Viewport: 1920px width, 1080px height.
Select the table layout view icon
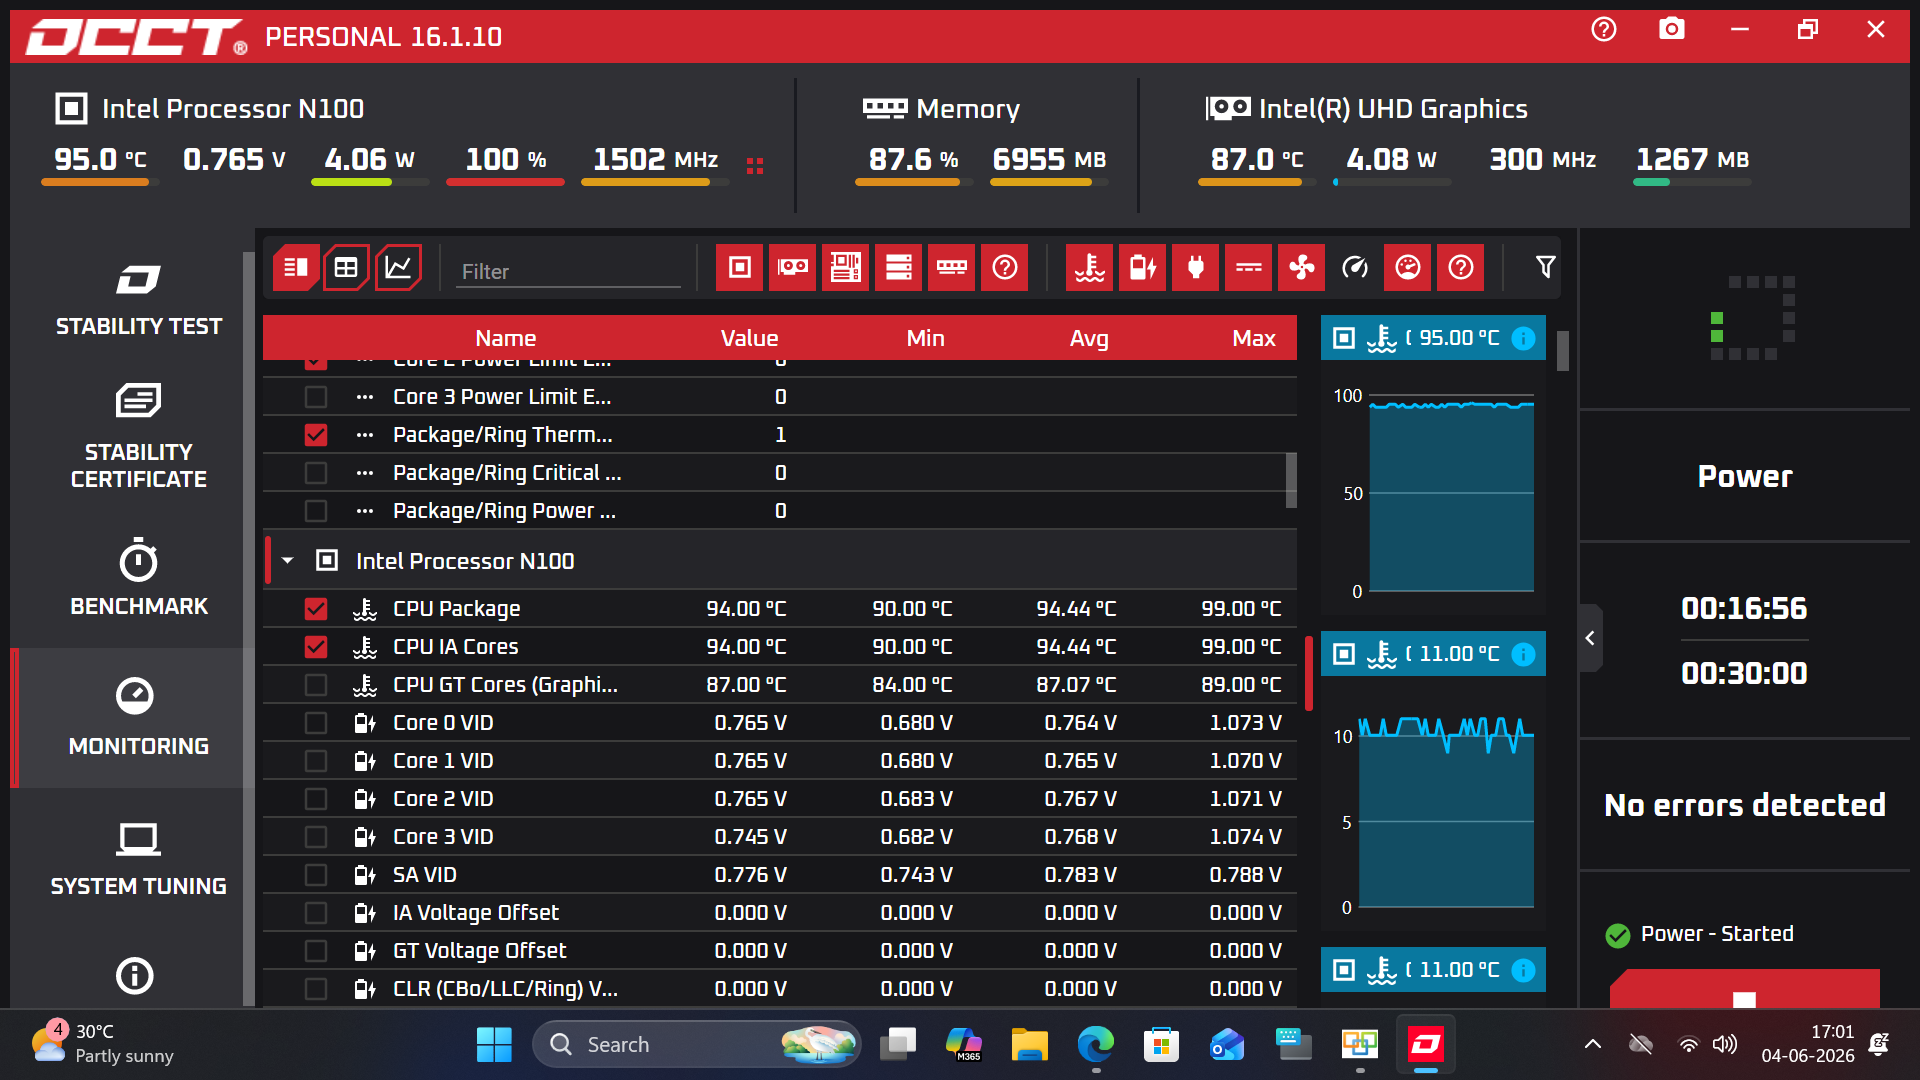(346, 267)
